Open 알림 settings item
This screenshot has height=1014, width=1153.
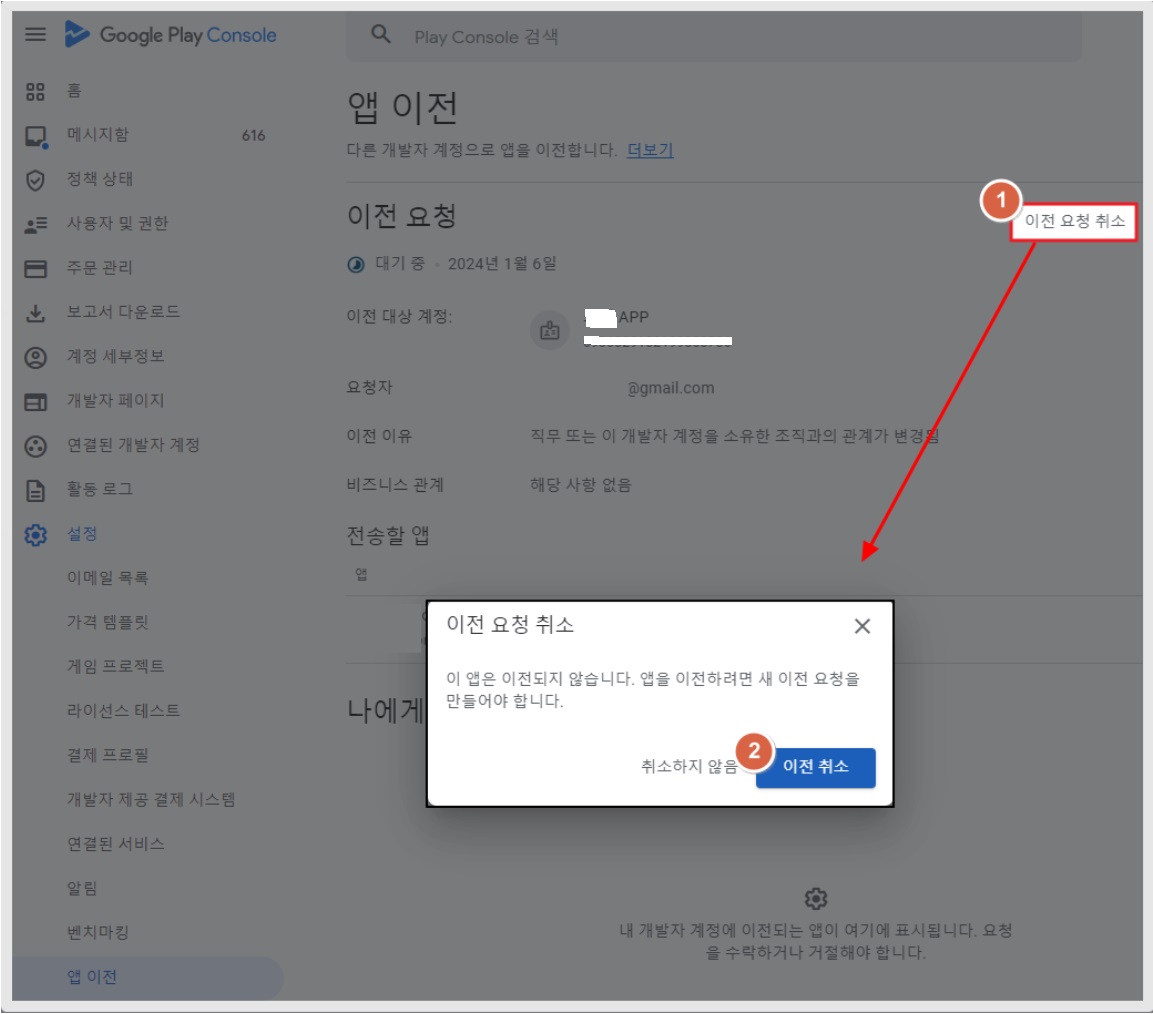[x=82, y=888]
